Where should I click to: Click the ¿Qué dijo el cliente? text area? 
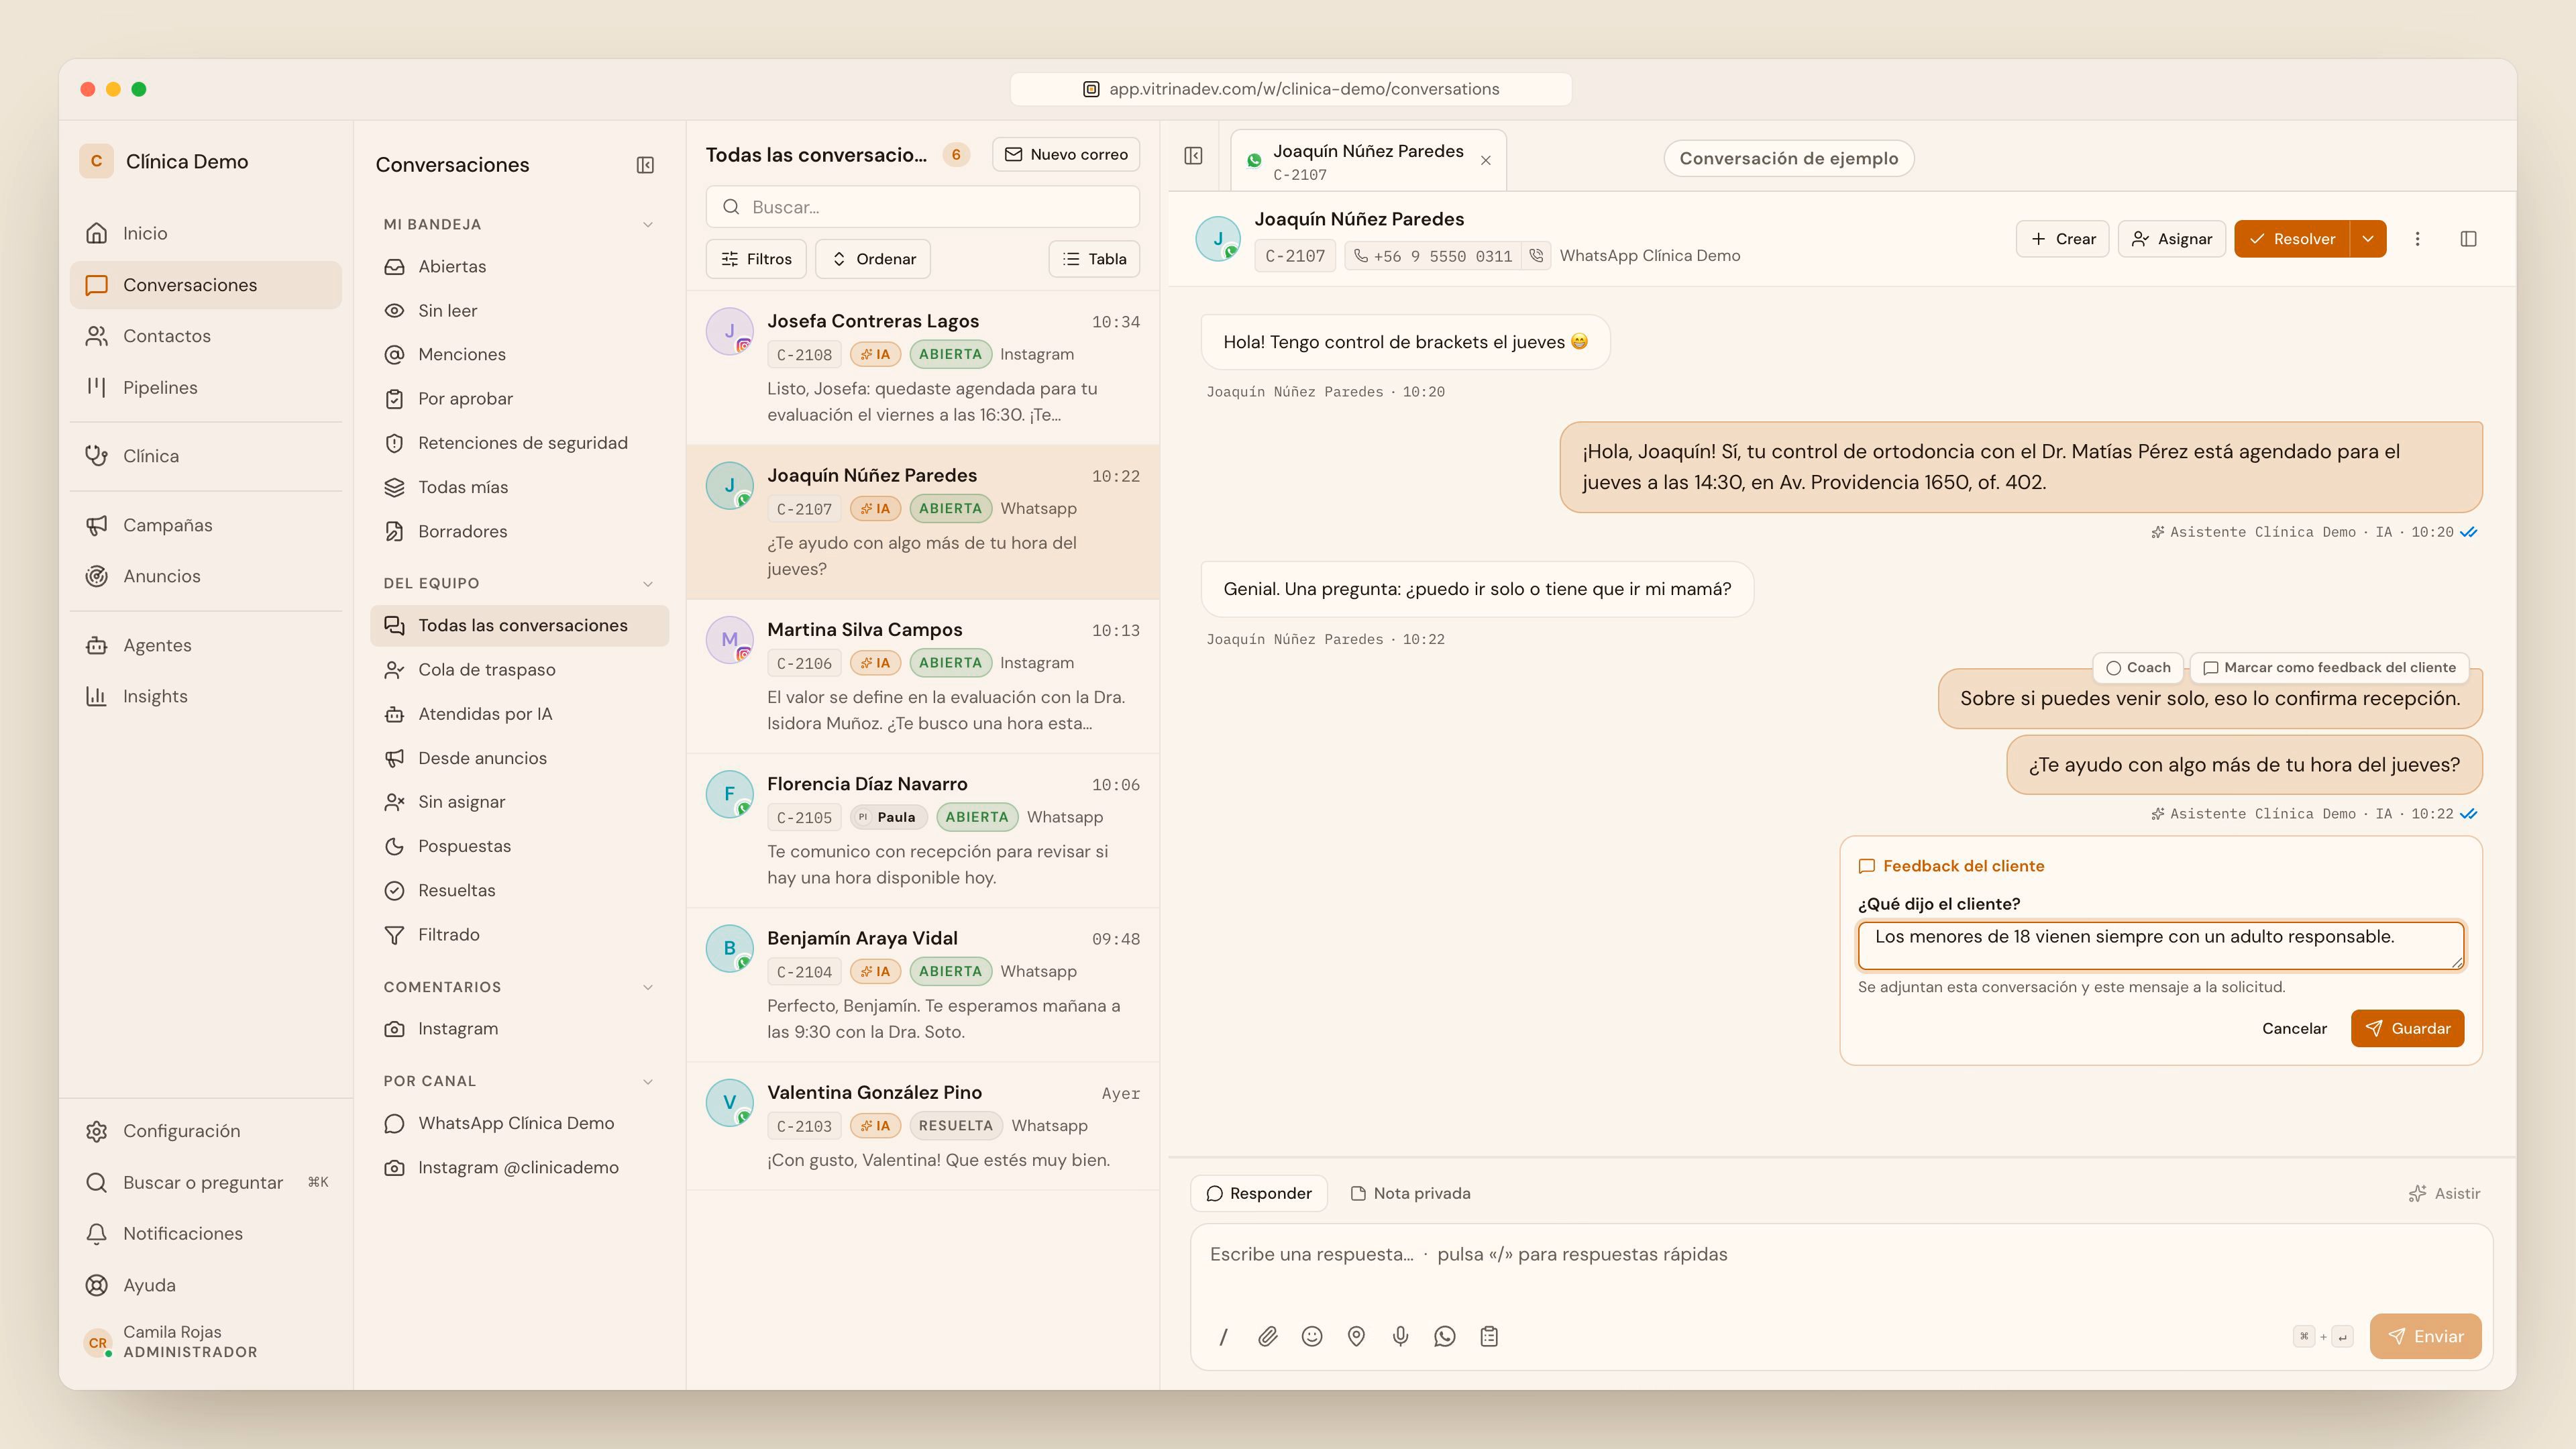pos(2161,945)
